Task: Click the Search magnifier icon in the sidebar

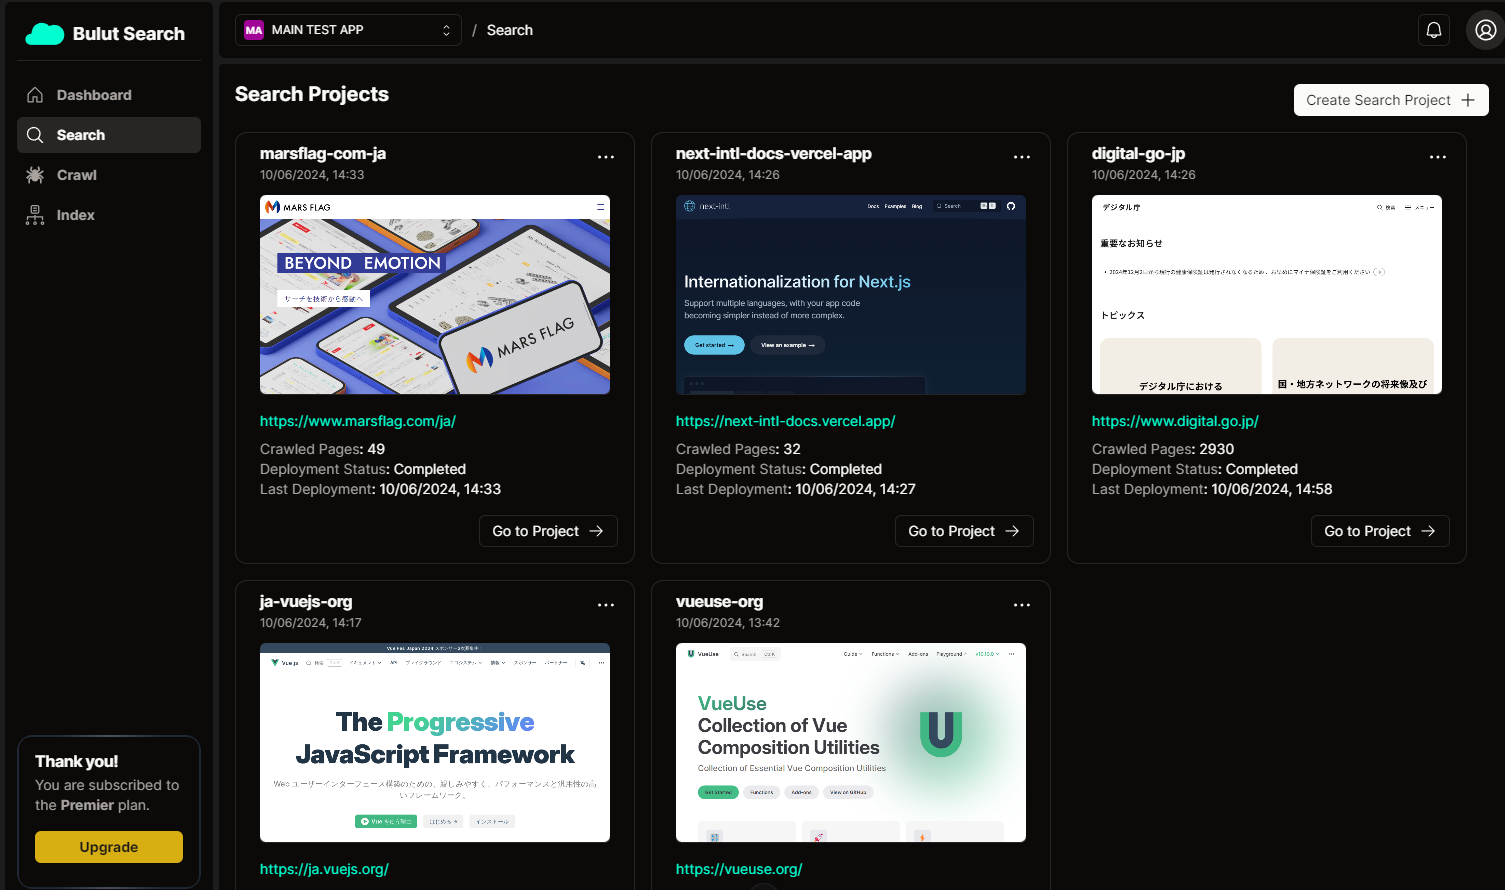Action: pyautogui.click(x=35, y=135)
